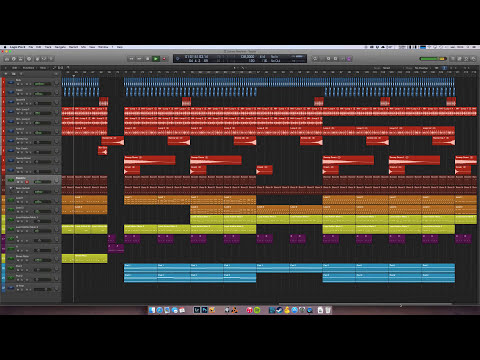Fast forward with the transport forward button
Image resolution: width=480 pixels, height=360 pixels.
pyautogui.click(x=139, y=59)
